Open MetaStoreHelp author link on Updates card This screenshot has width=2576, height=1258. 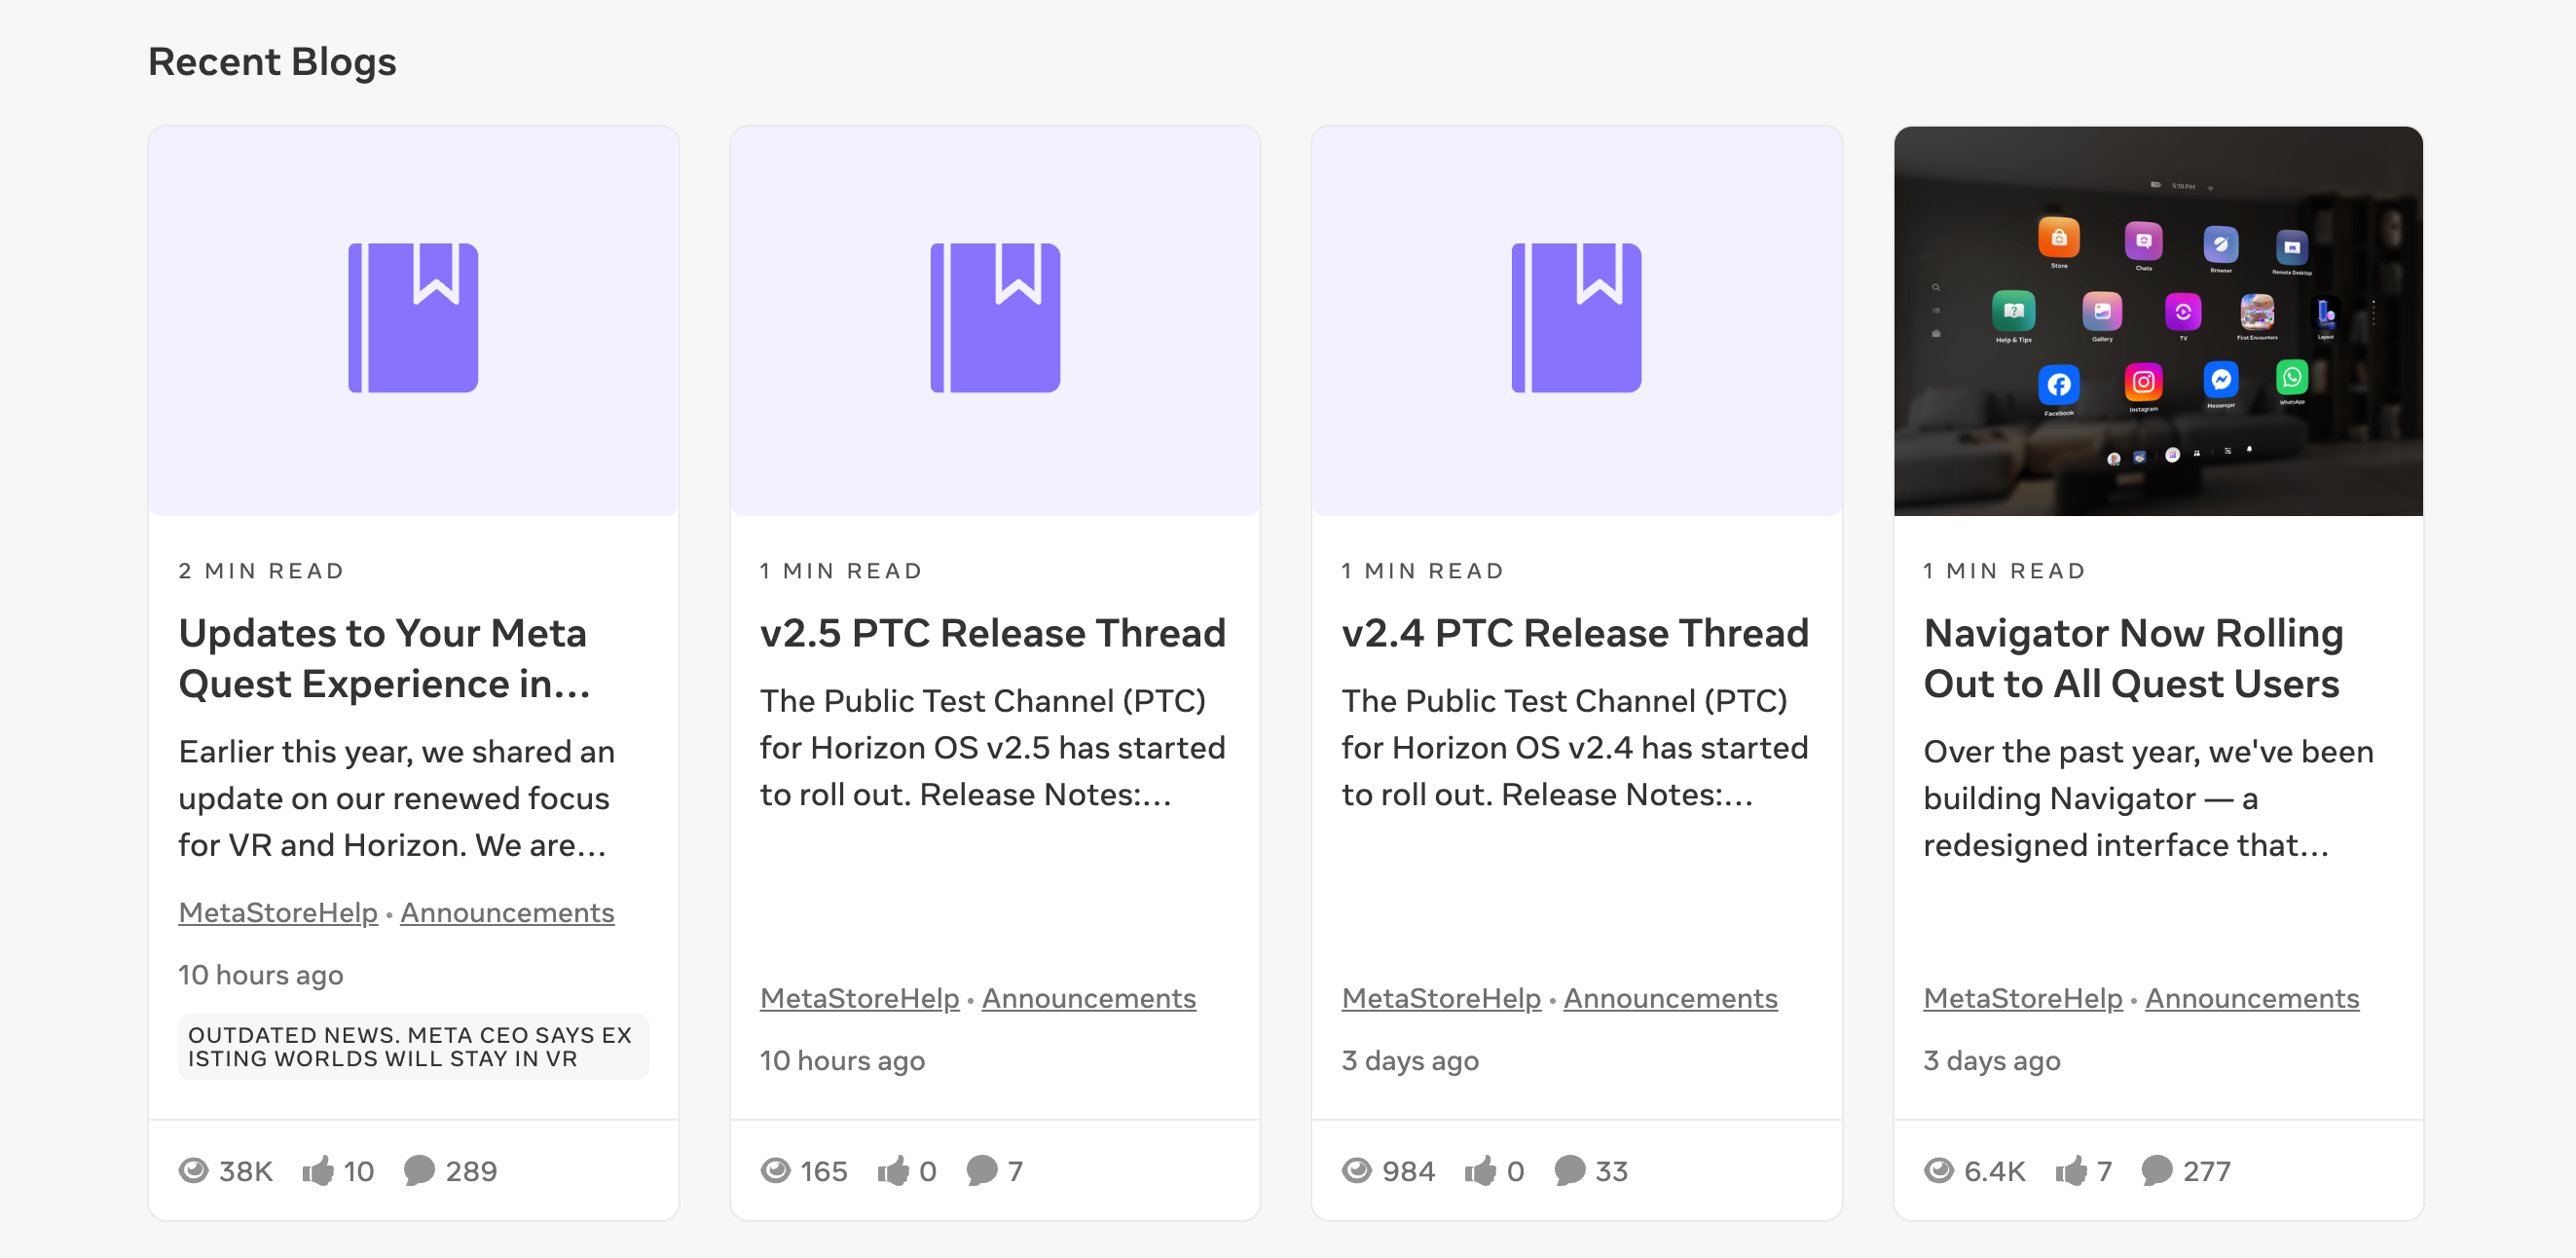[x=278, y=912]
